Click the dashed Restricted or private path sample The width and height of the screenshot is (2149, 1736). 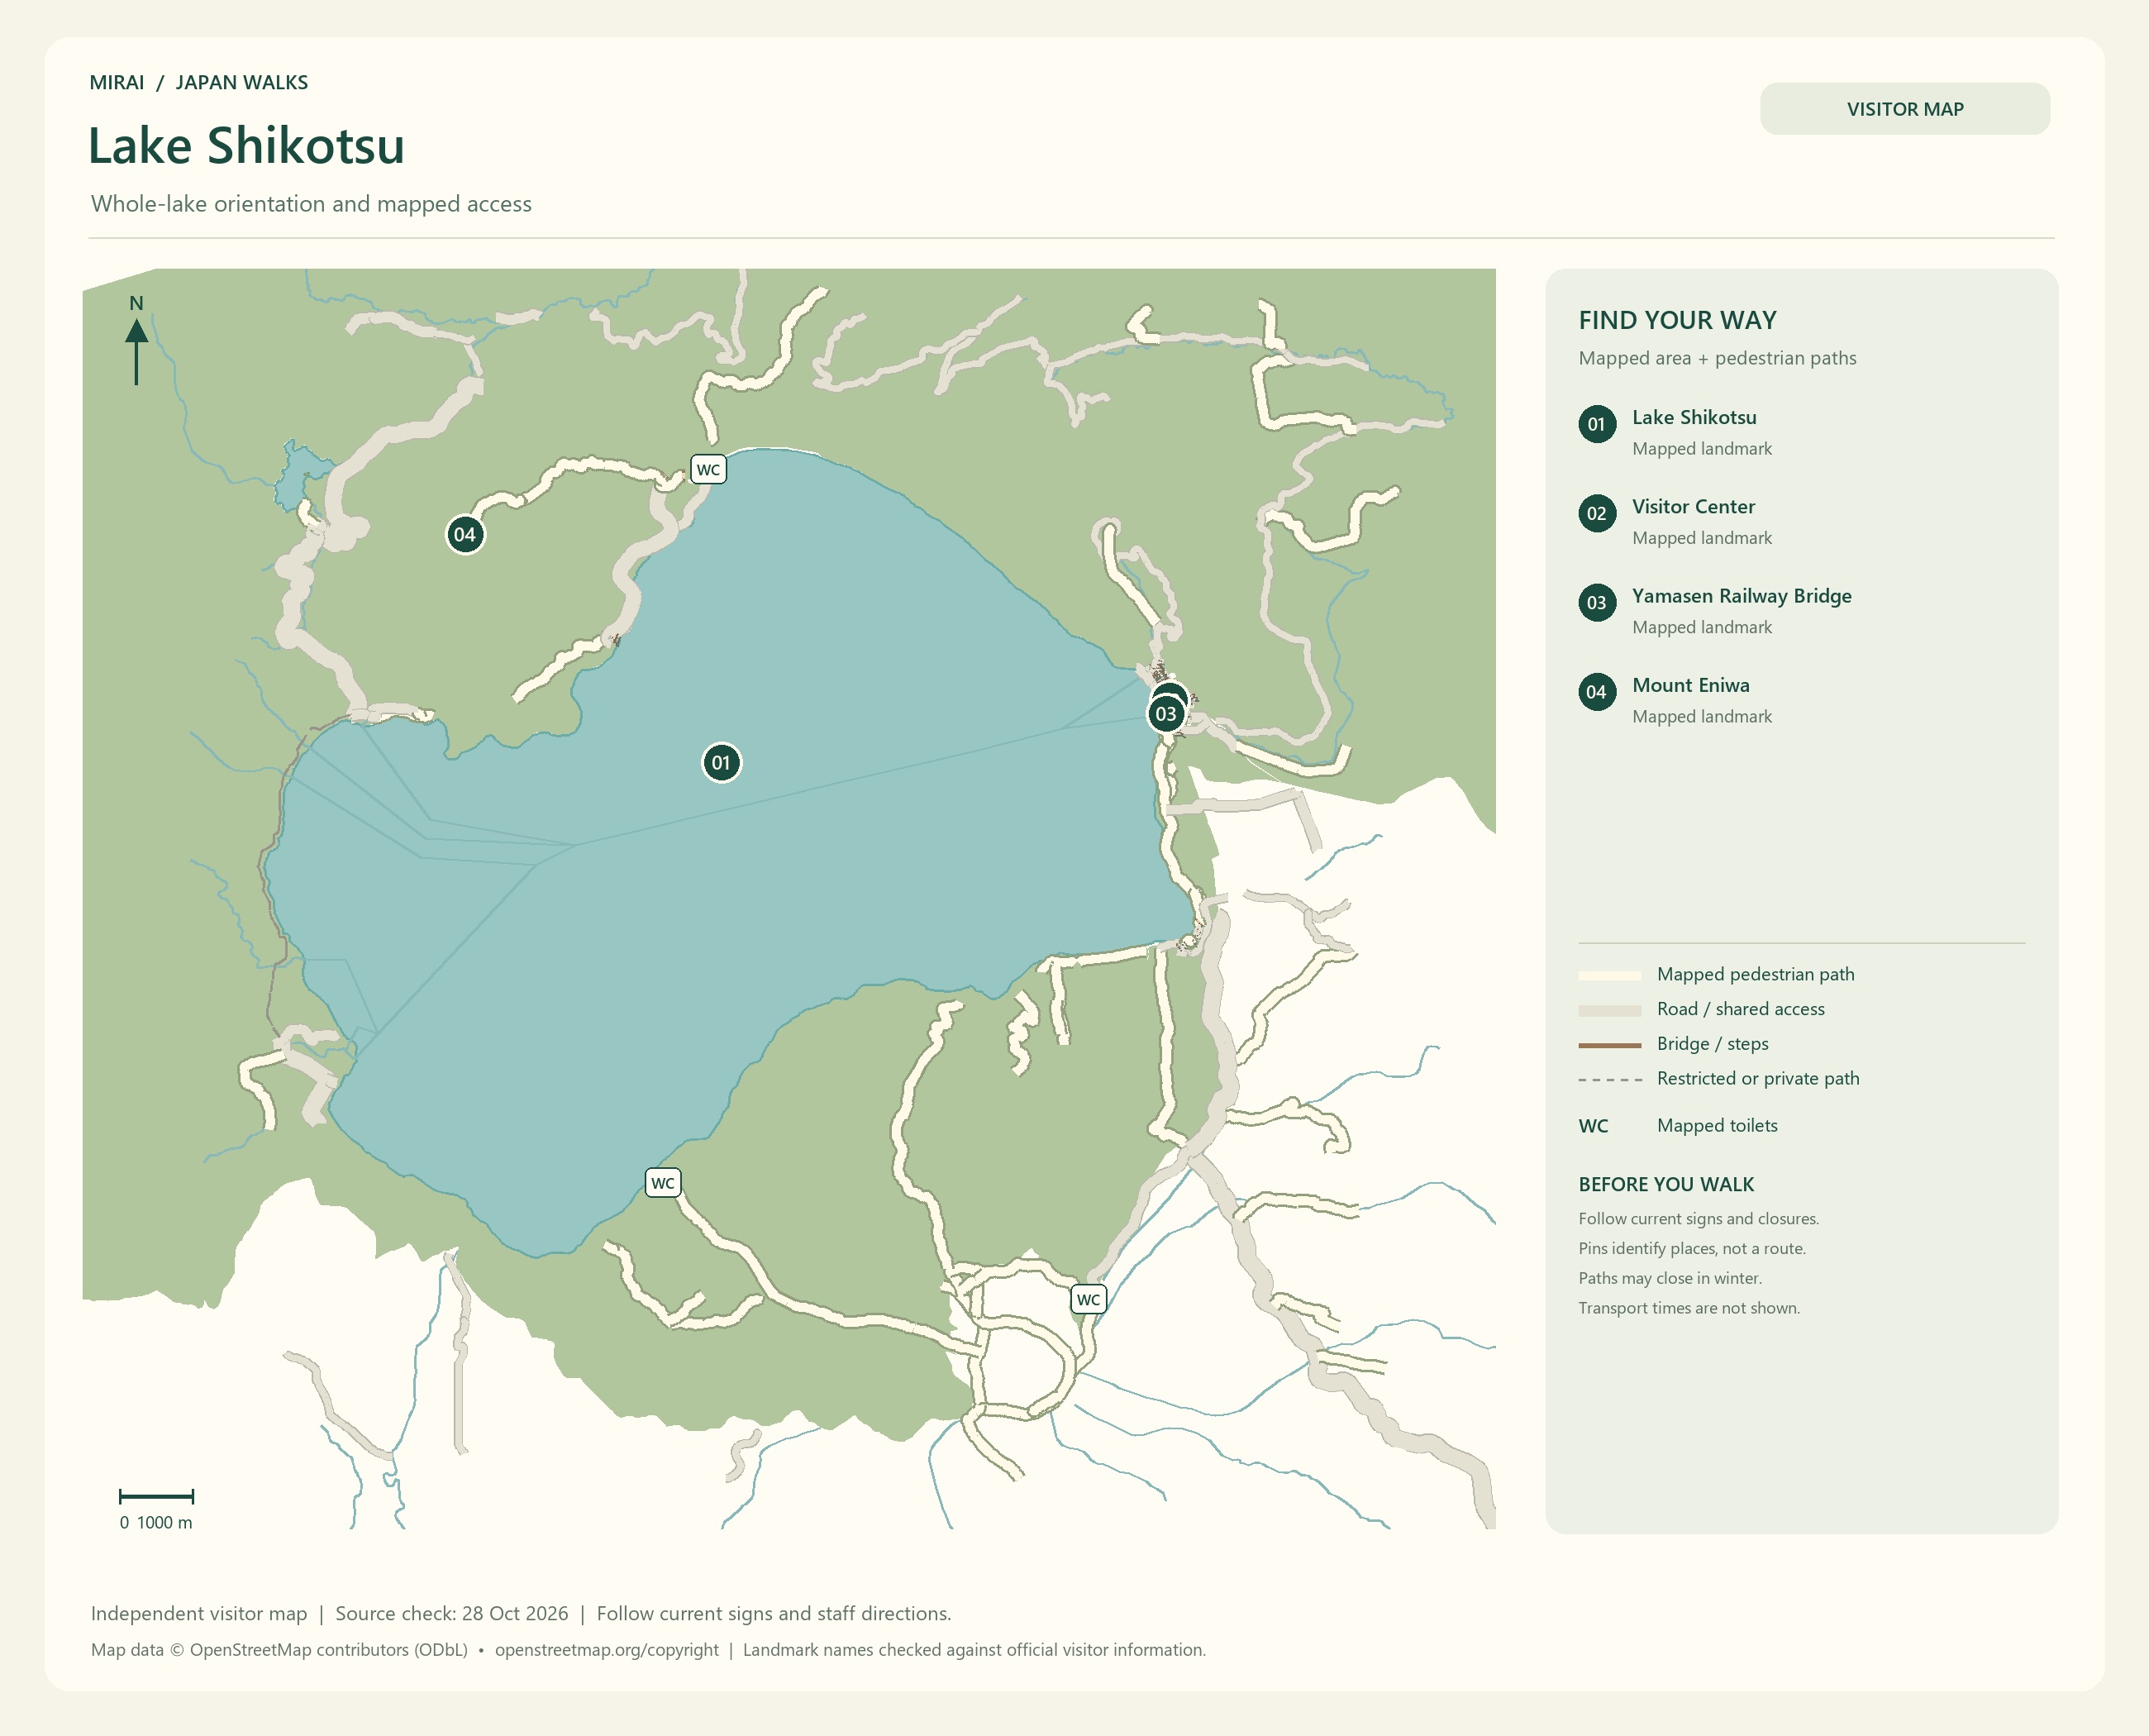pyautogui.click(x=1609, y=1080)
